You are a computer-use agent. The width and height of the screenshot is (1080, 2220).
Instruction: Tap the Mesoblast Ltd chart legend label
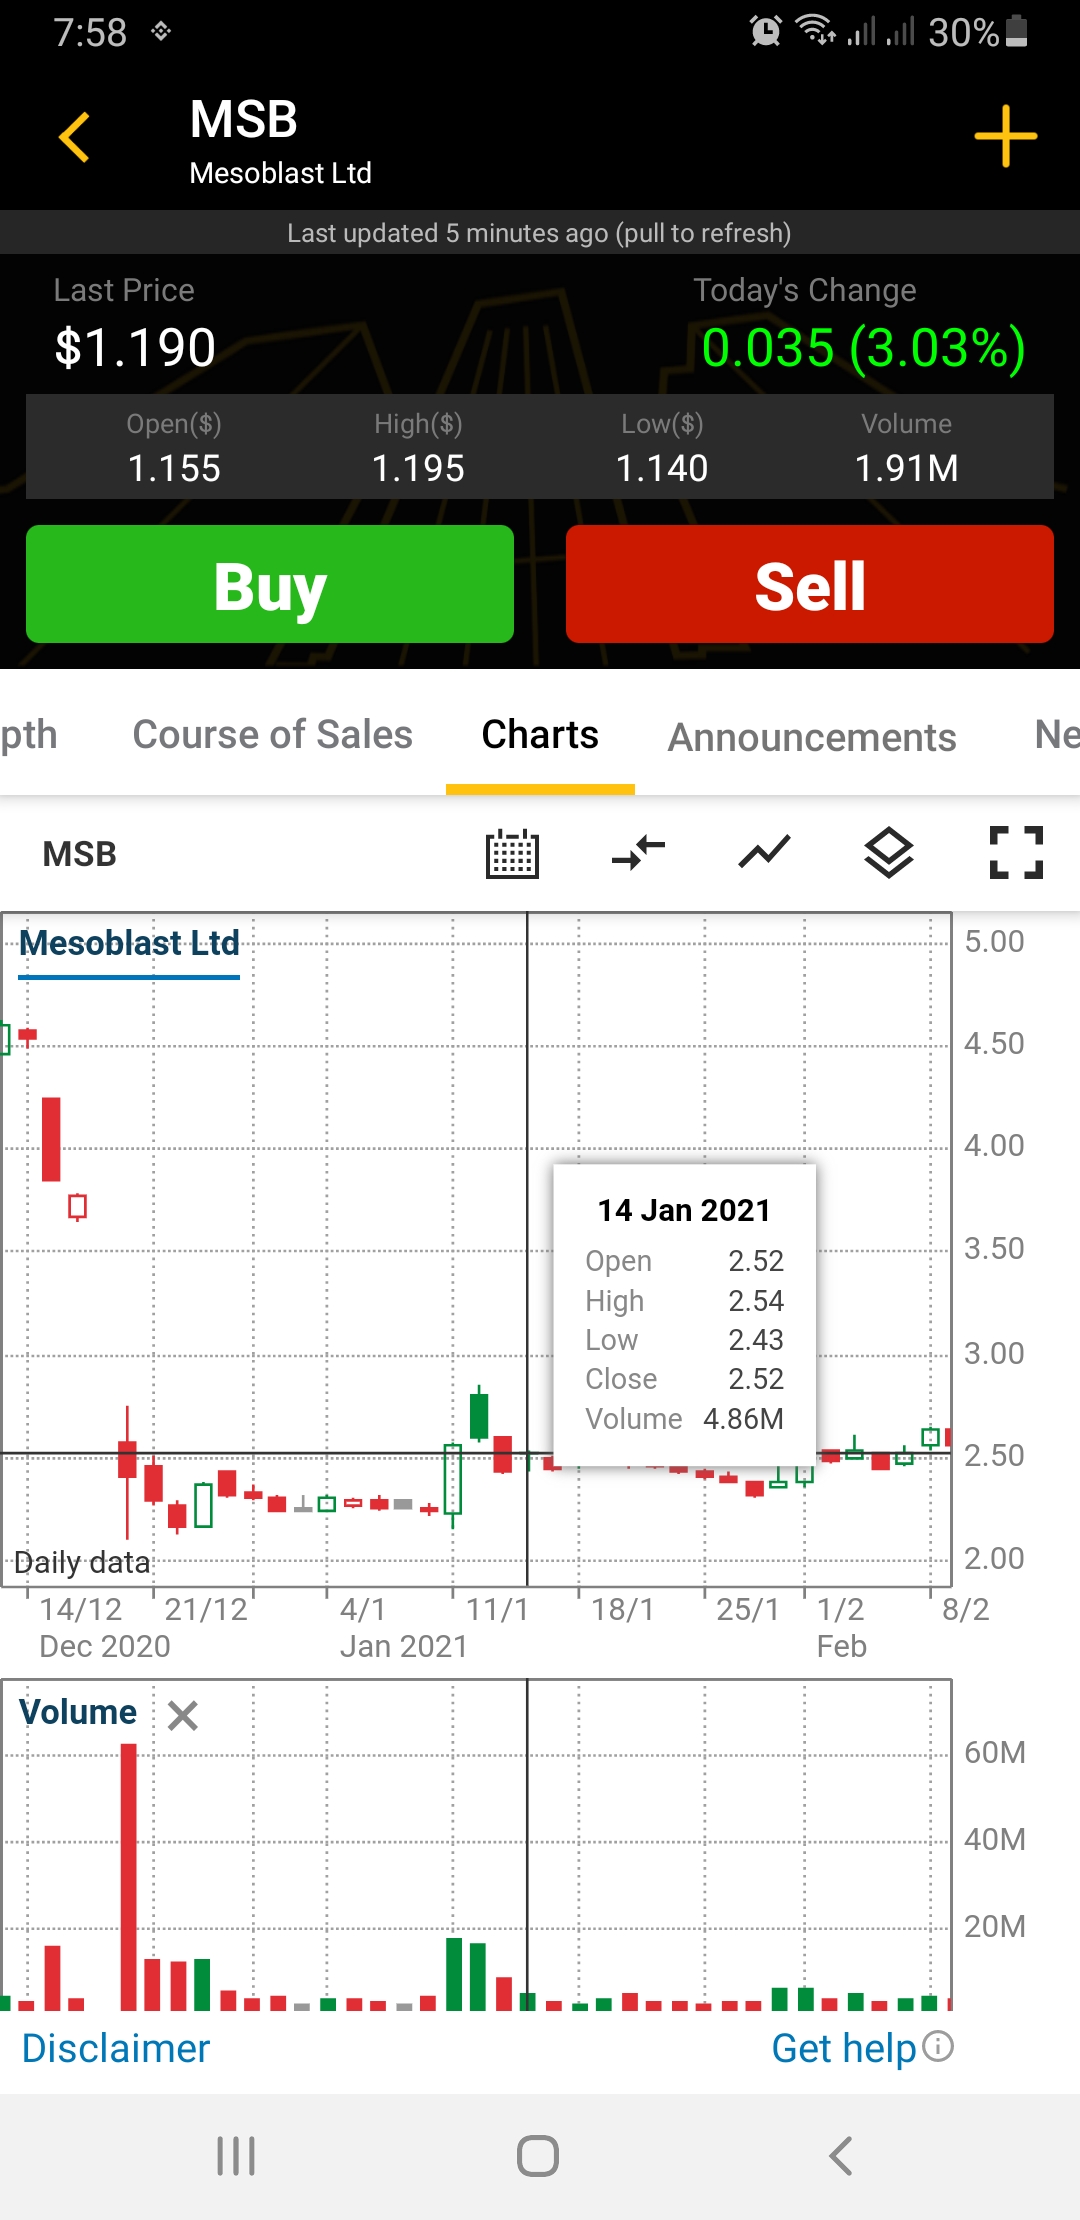[130, 943]
